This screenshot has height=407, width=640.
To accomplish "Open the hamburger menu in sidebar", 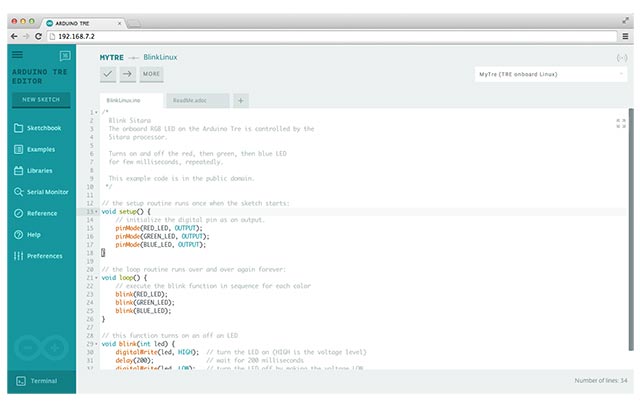I will click(x=17, y=56).
